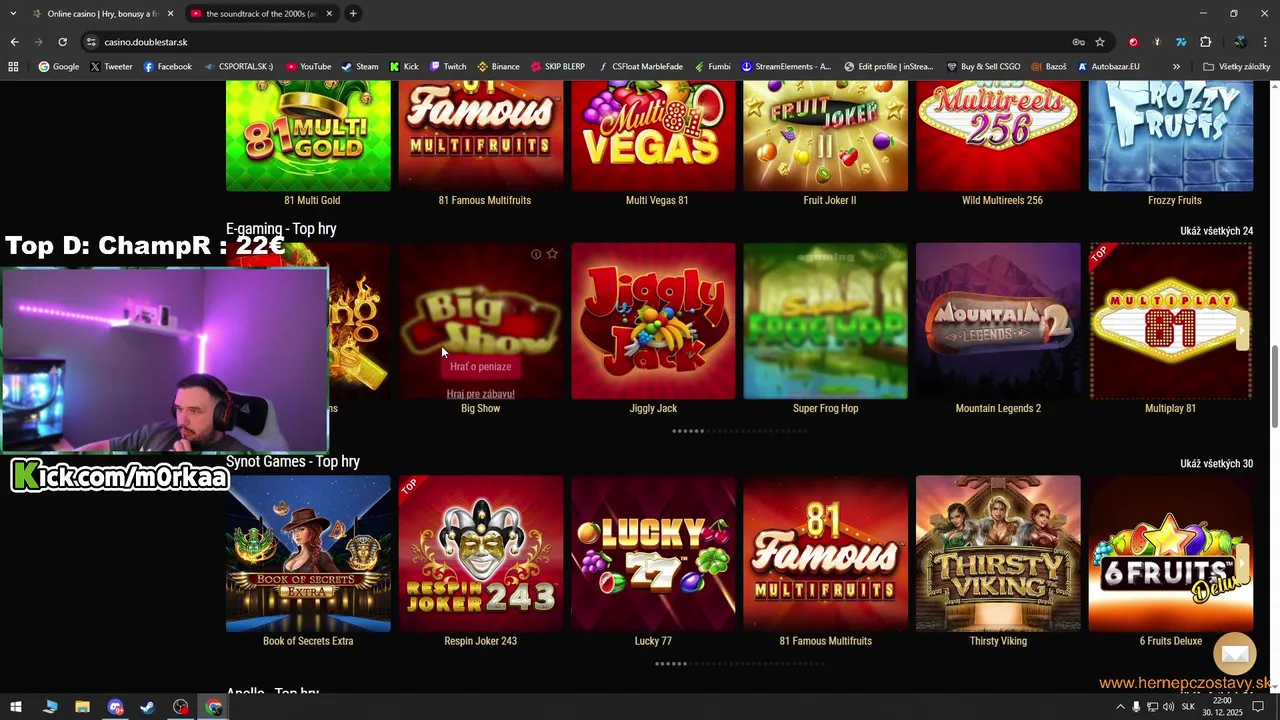The image size is (1280, 720).
Task: Go back with the browser back arrow
Action: (14, 42)
